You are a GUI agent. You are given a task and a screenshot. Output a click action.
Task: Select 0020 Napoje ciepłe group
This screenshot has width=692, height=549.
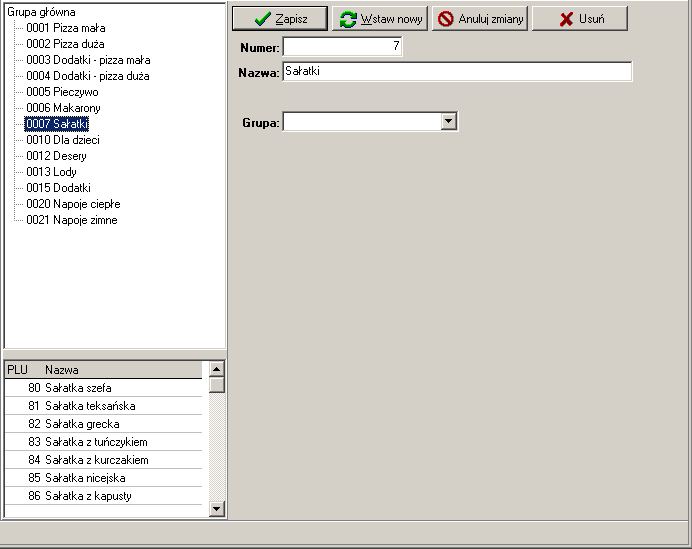73,204
